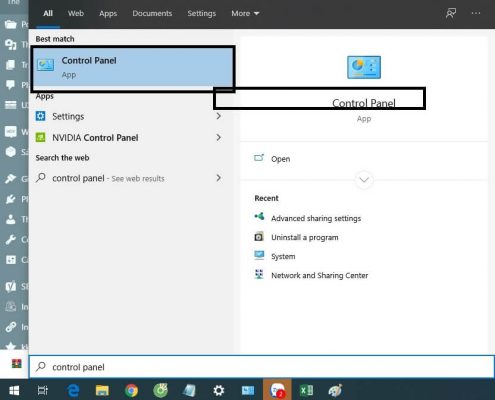
Task: Open Advanced sharing settings recent item
Action: click(316, 218)
